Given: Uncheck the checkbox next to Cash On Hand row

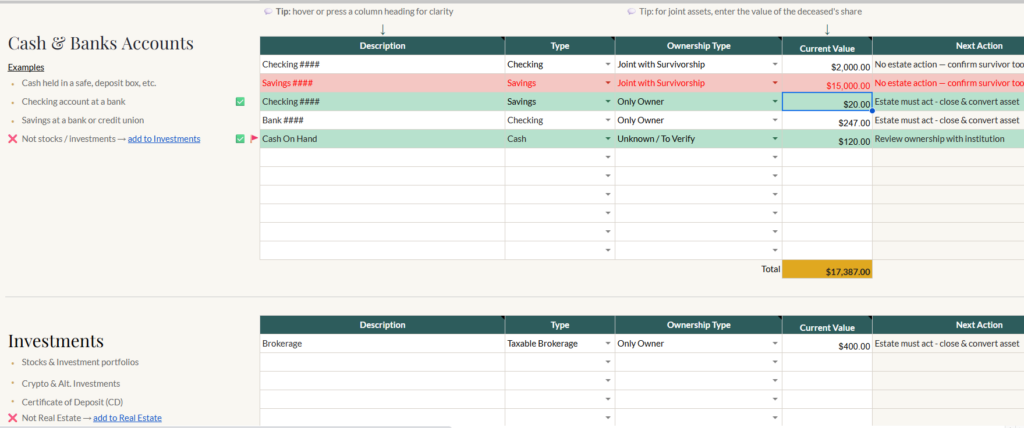Looking at the screenshot, I should point(240,139).
